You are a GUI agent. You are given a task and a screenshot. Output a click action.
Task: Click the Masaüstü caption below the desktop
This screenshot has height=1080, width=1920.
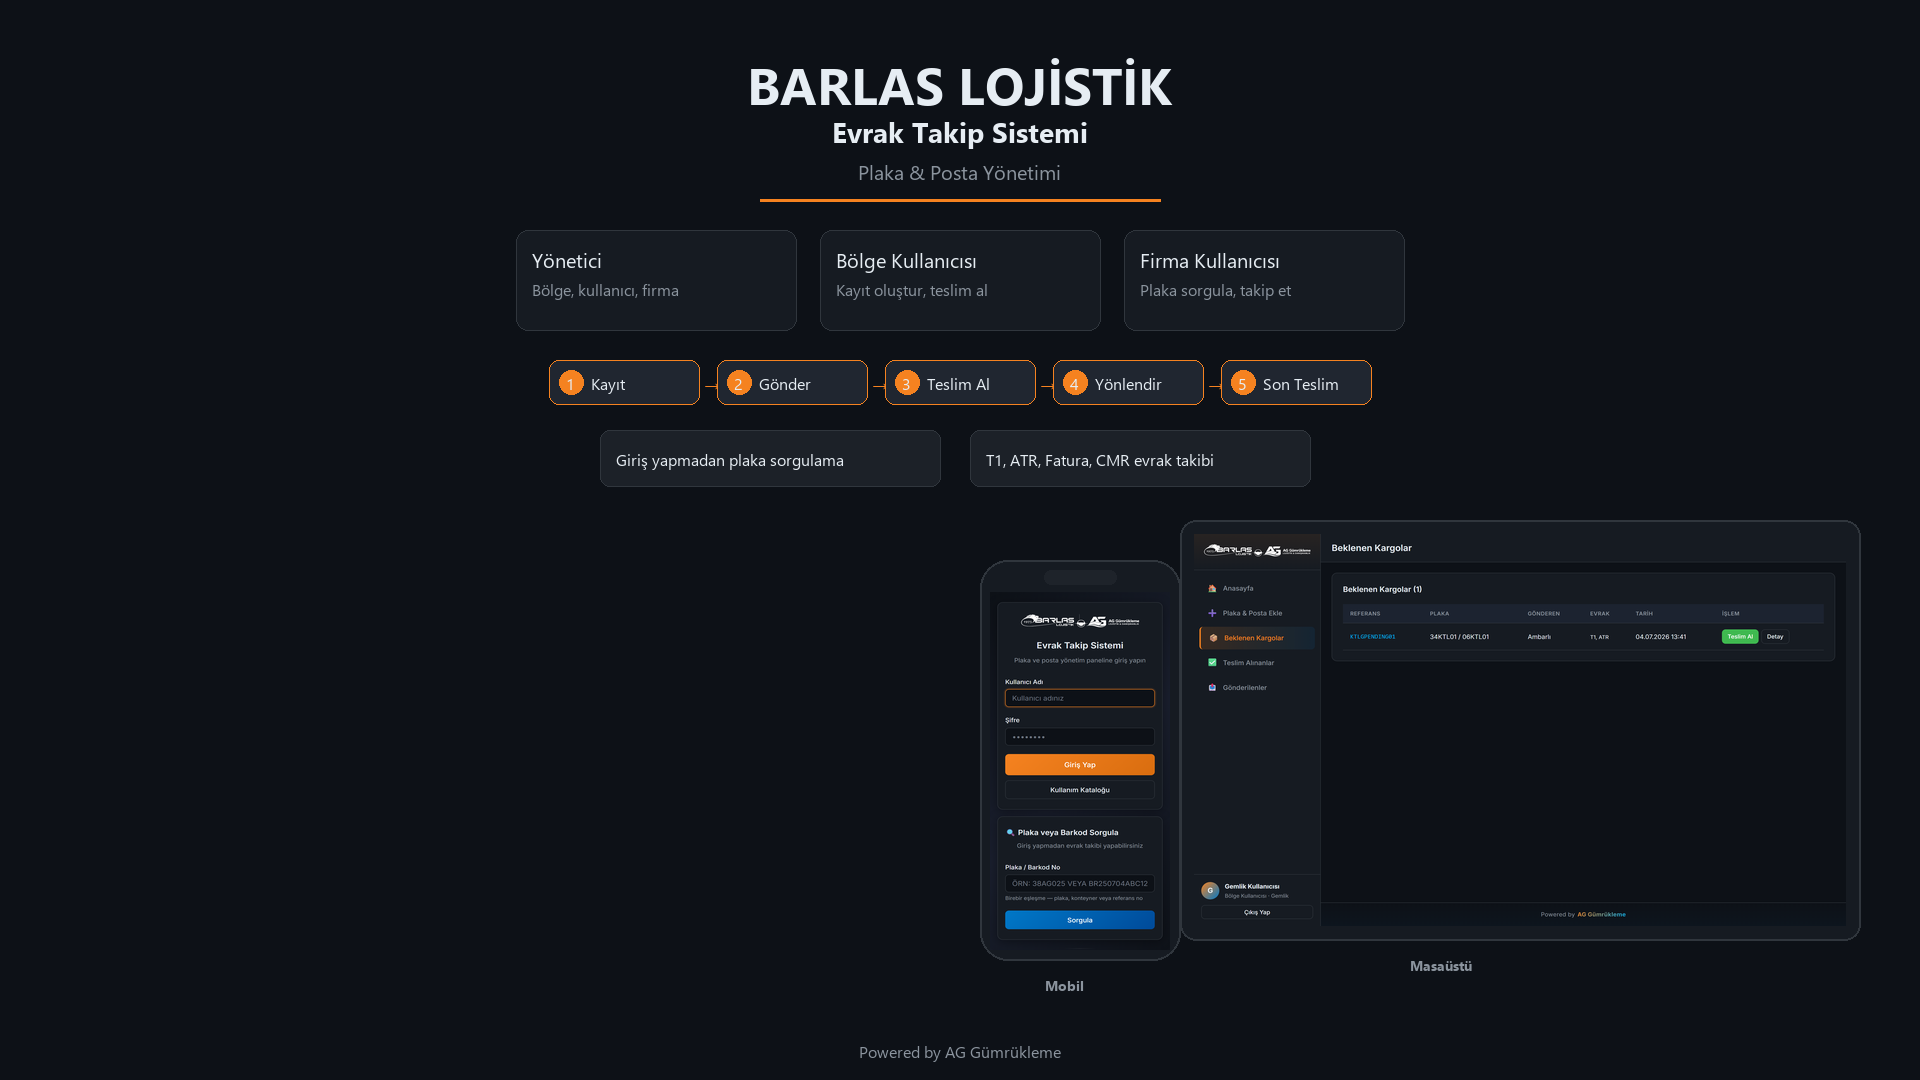[1441, 966]
